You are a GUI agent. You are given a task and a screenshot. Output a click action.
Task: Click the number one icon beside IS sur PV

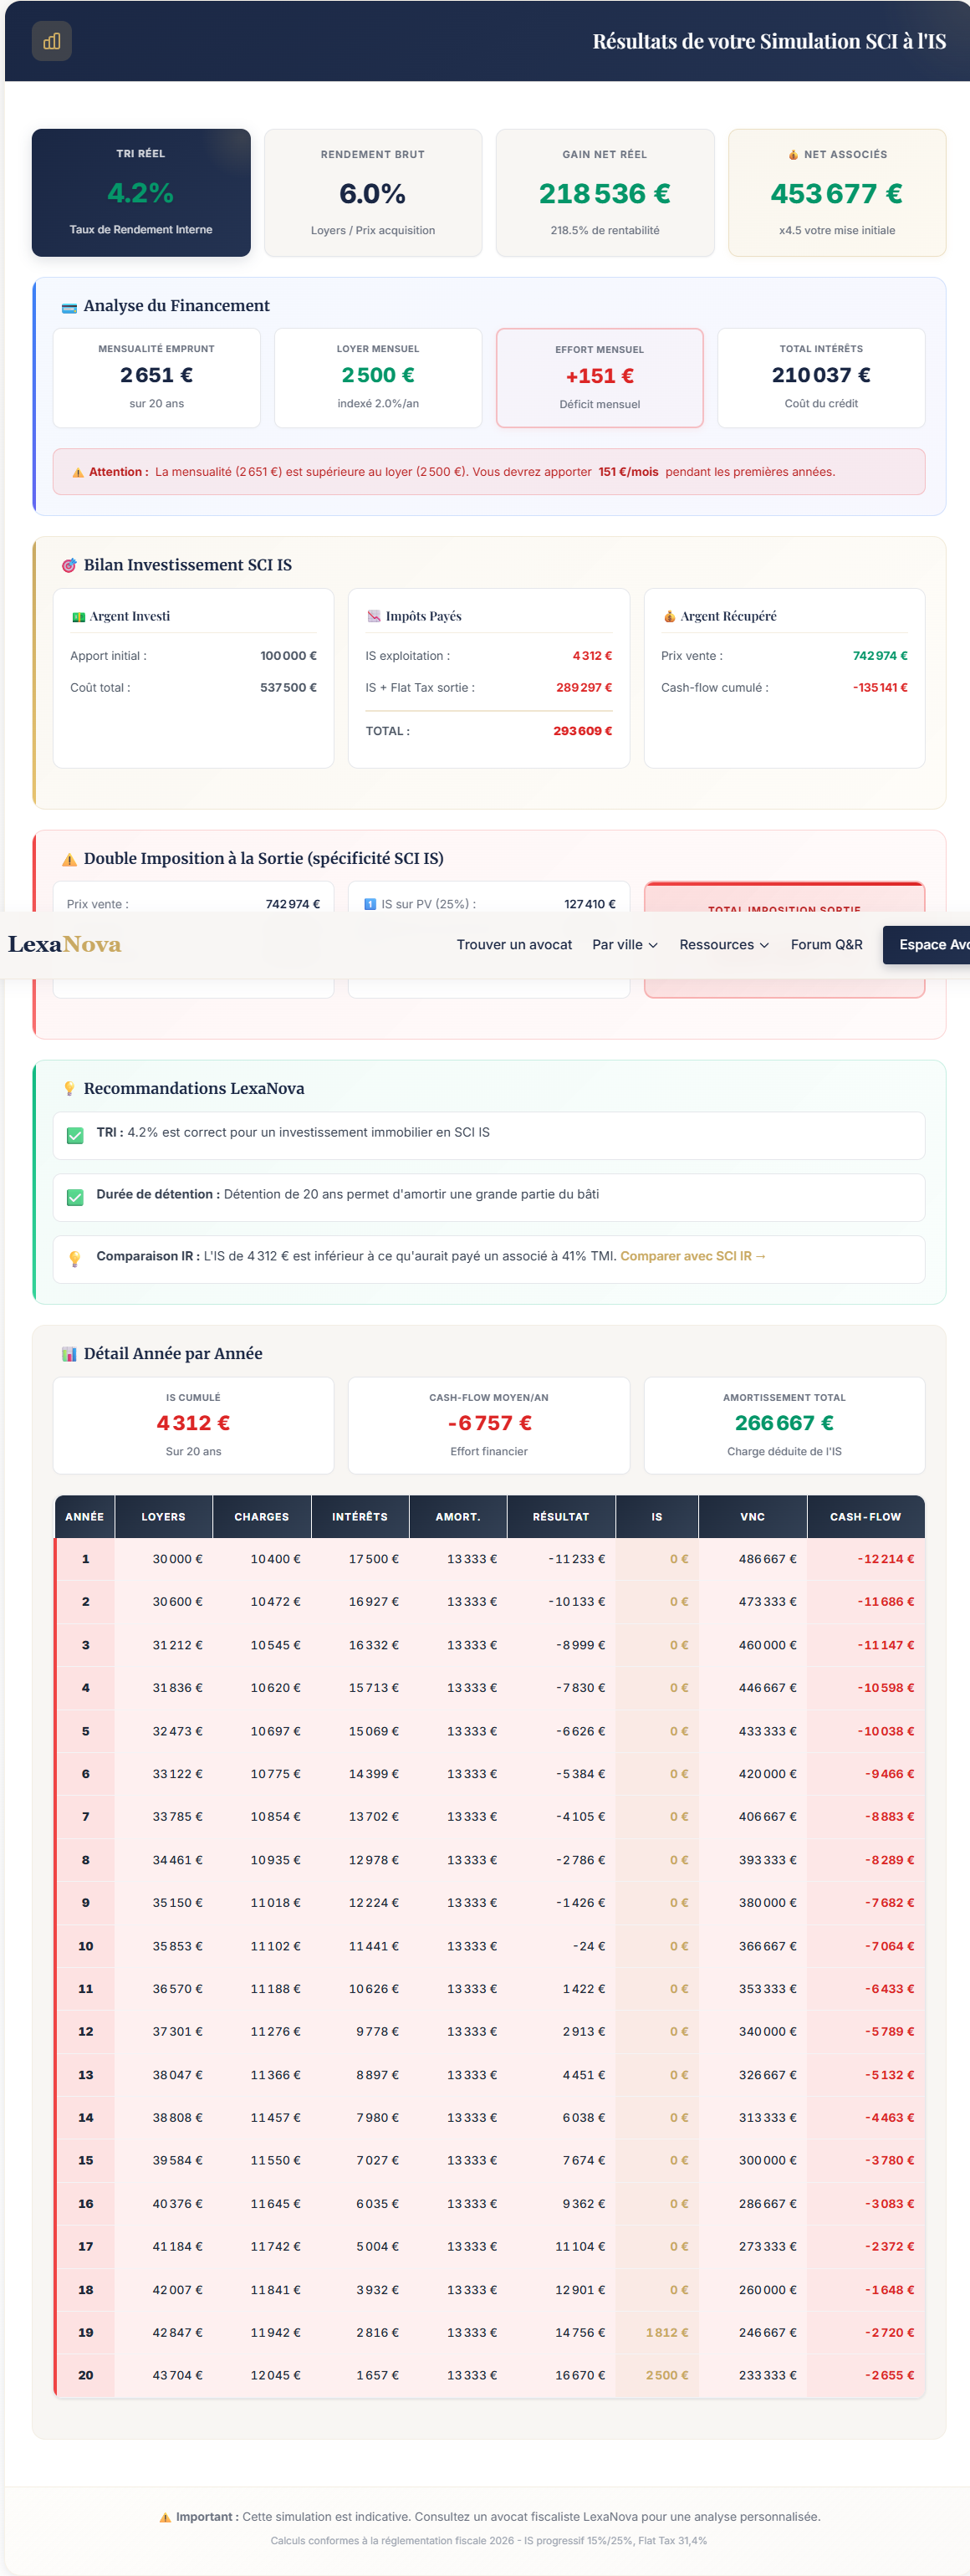pyautogui.click(x=370, y=904)
